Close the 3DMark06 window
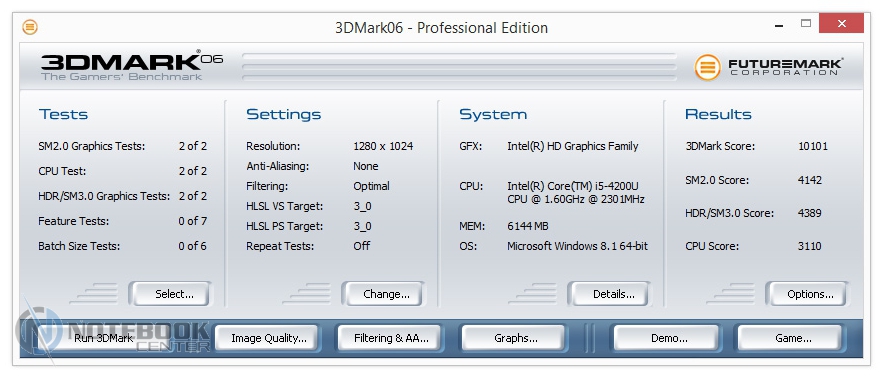This screenshot has width=883, height=378. coord(841,24)
